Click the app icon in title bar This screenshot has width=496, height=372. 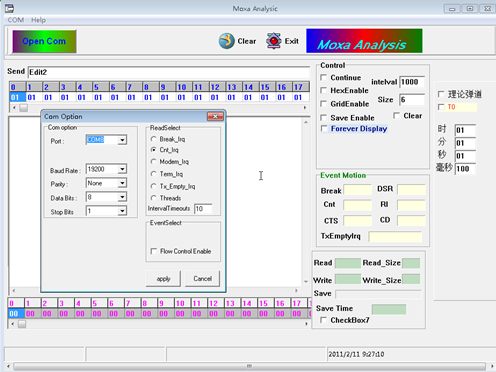[9, 8]
